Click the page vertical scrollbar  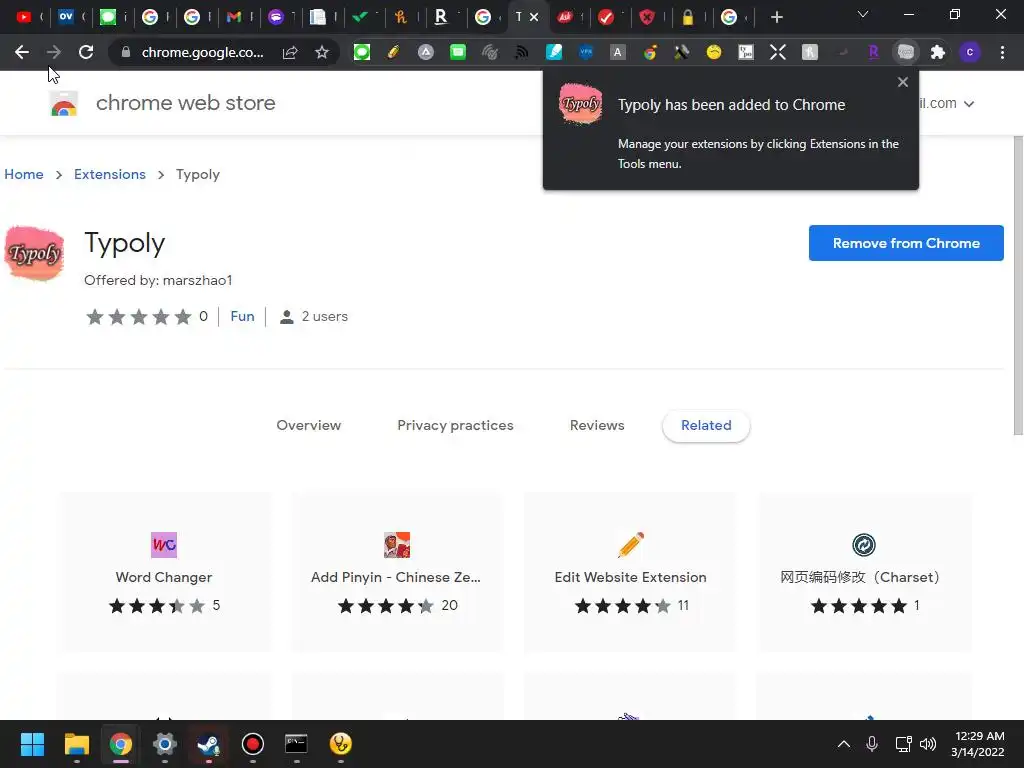[x=1018, y=285]
